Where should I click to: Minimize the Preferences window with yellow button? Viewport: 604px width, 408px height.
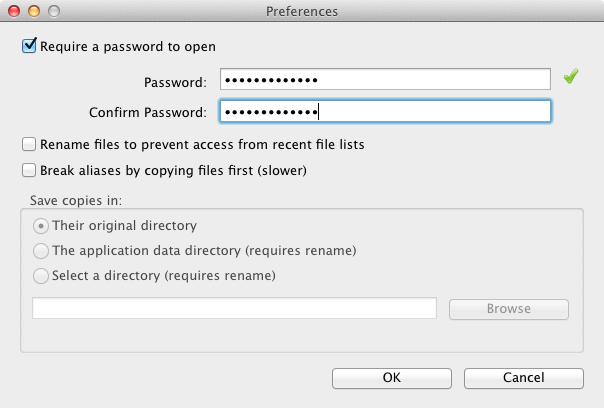click(34, 11)
